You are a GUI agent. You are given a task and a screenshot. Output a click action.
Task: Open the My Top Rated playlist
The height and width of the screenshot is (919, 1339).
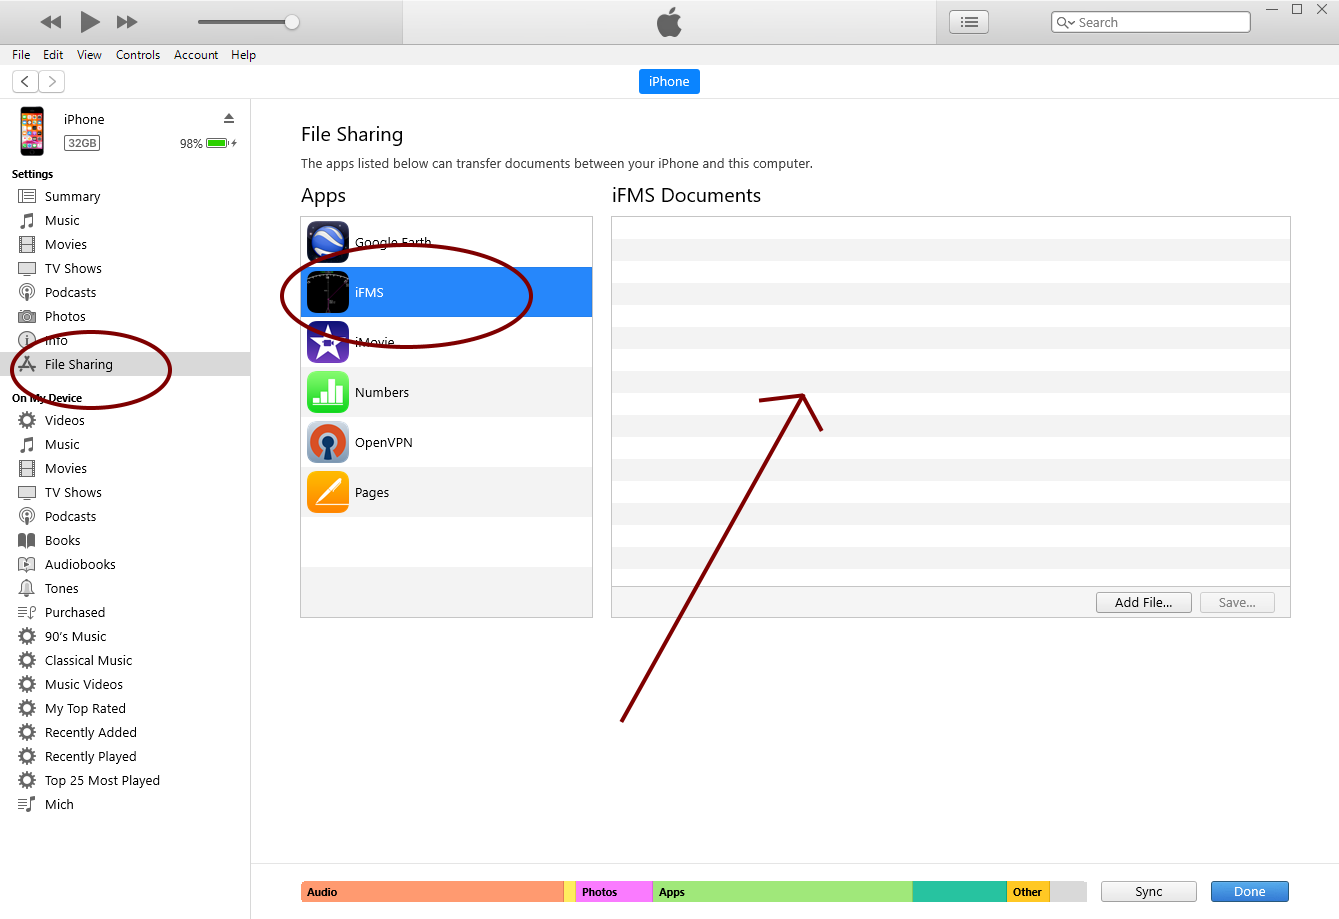point(85,708)
